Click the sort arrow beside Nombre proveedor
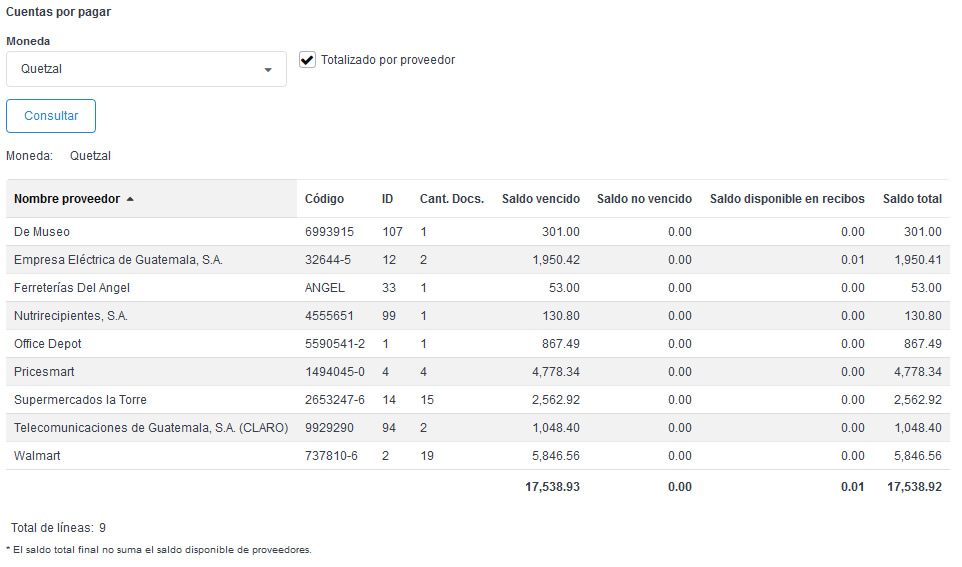This screenshot has width=962, height=567. [130, 199]
